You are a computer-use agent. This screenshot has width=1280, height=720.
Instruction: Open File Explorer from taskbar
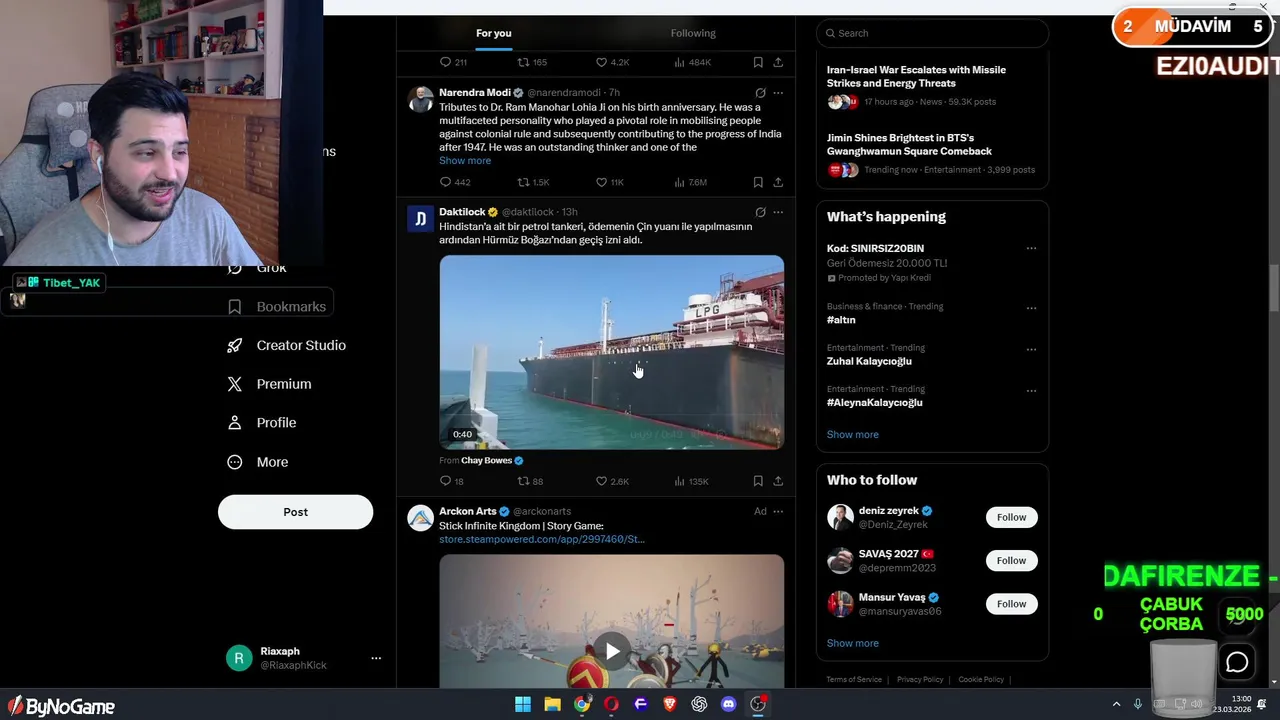coord(552,704)
